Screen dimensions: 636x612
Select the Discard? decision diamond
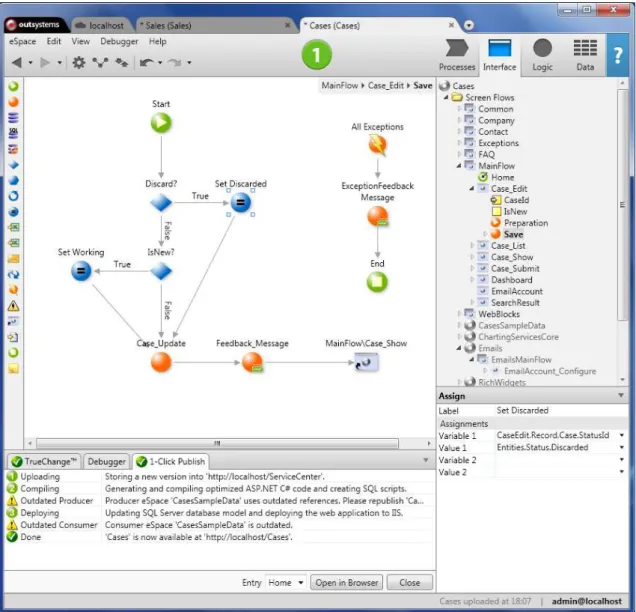tap(161, 202)
